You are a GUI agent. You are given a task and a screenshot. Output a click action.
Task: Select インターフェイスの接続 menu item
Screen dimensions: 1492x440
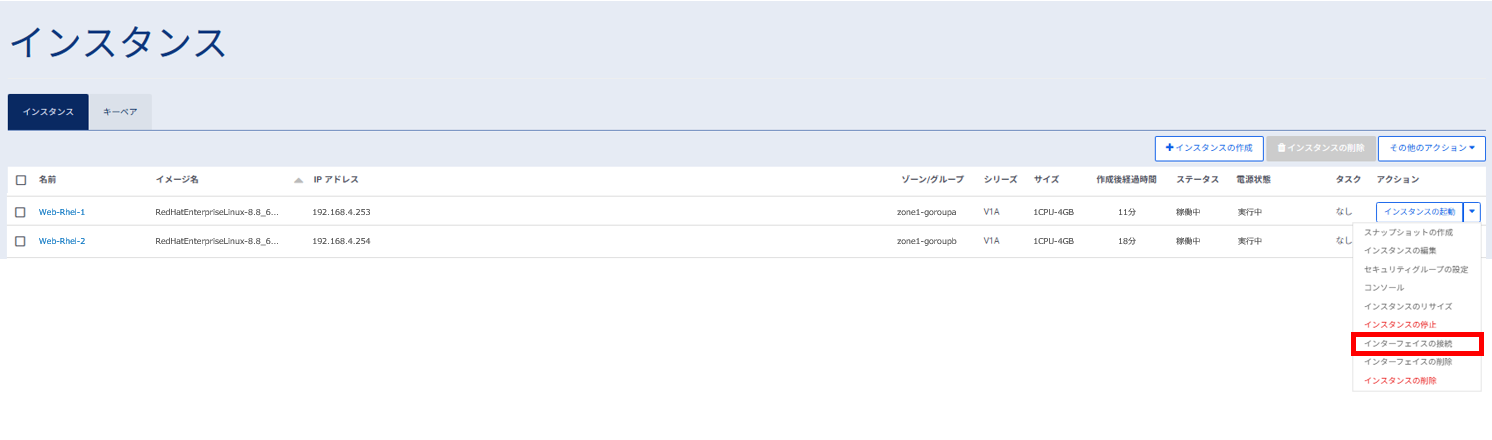(1408, 344)
